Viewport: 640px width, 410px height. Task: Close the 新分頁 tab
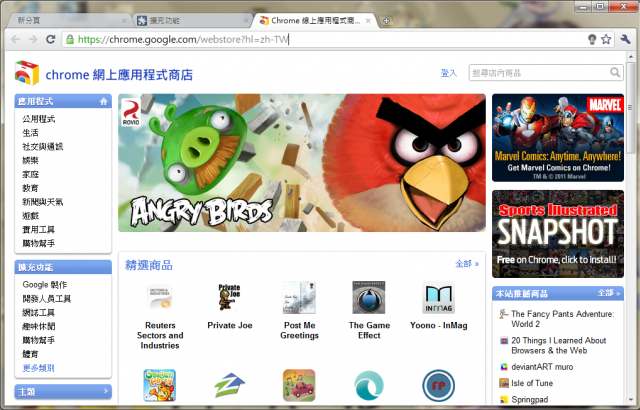coord(124,20)
